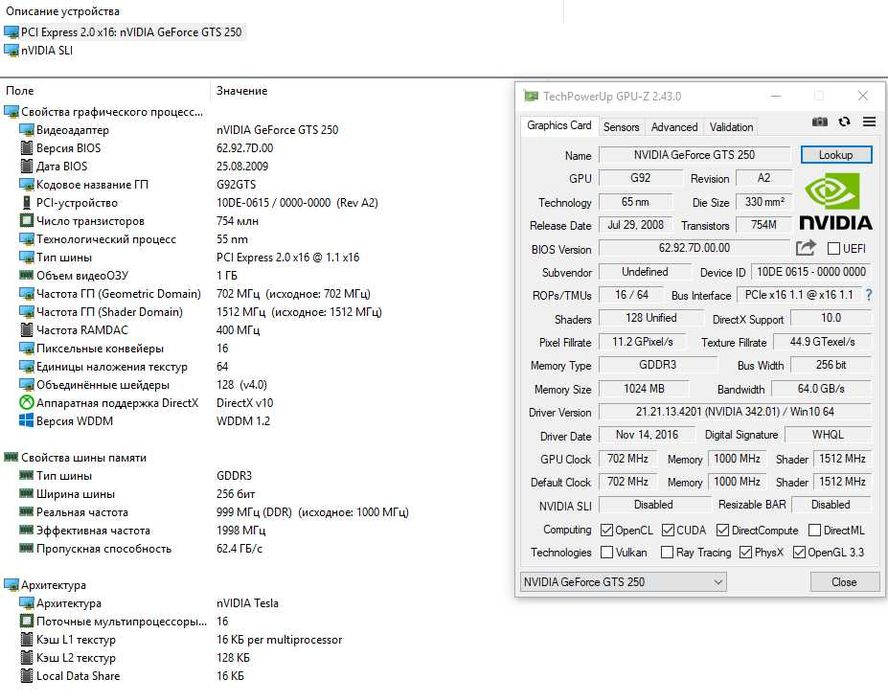Image resolution: width=888 pixels, height=699 pixels.
Task: Click the Name field NVIDIA GeForce GTS 250
Action: pyautogui.click(x=694, y=155)
